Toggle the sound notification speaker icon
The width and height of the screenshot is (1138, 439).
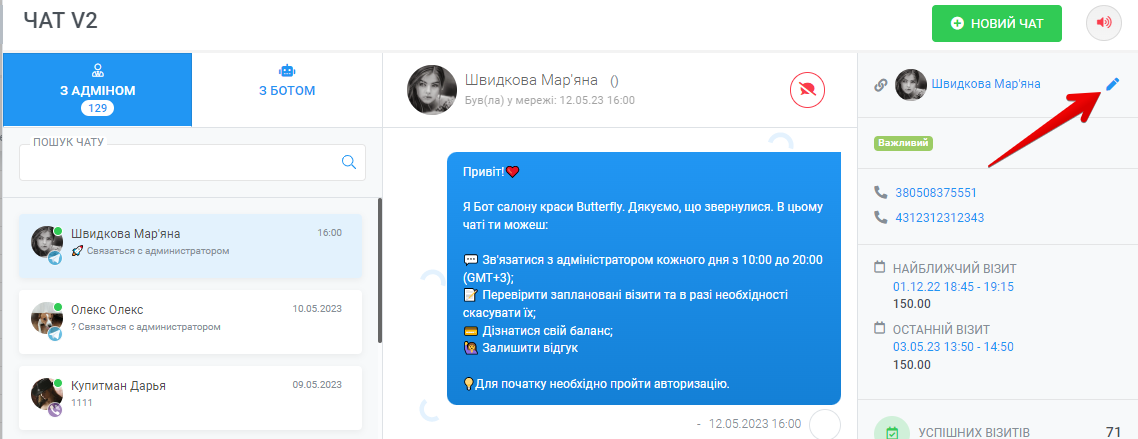1104,23
